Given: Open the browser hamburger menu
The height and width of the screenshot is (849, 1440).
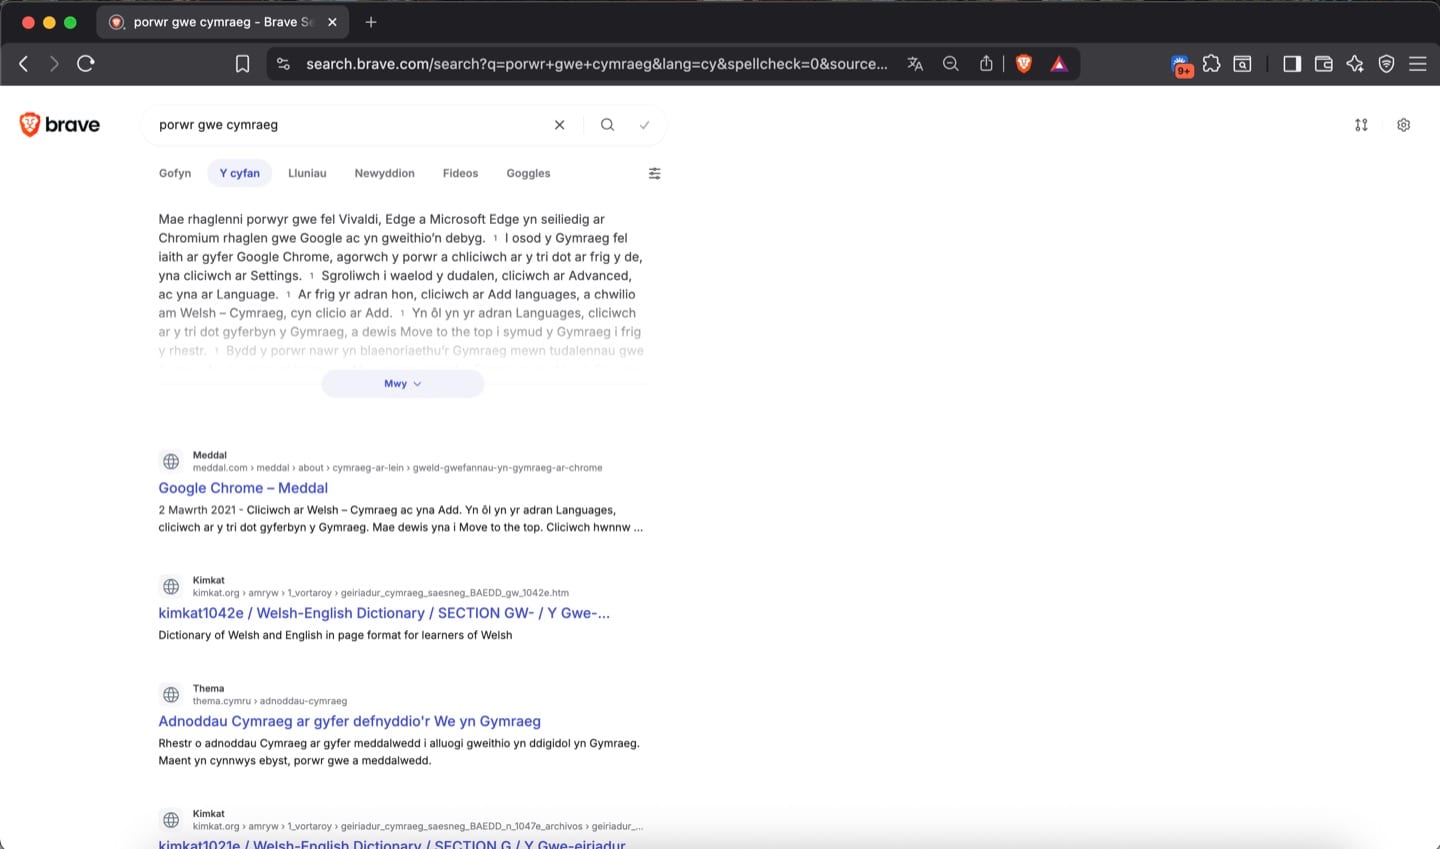Looking at the screenshot, I should (x=1418, y=64).
